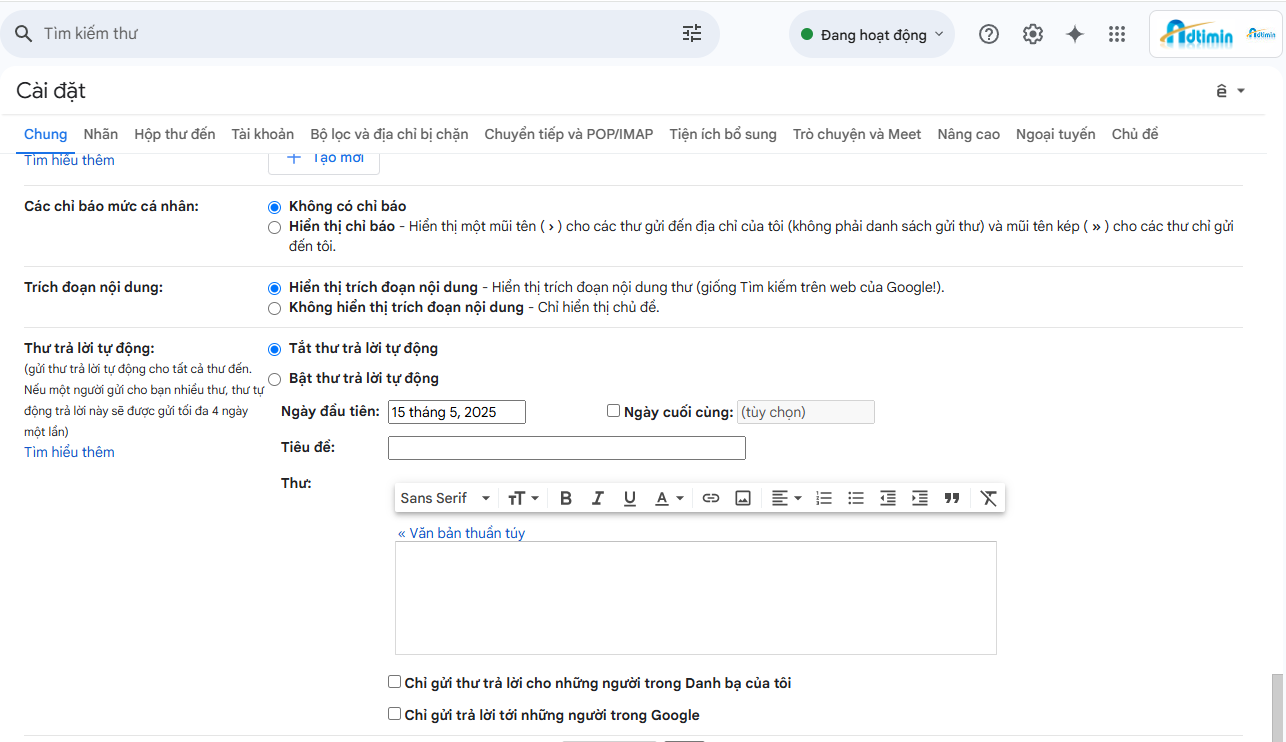Open search filter options icon
Image resolution: width=1286 pixels, height=742 pixels.
[692, 34]
